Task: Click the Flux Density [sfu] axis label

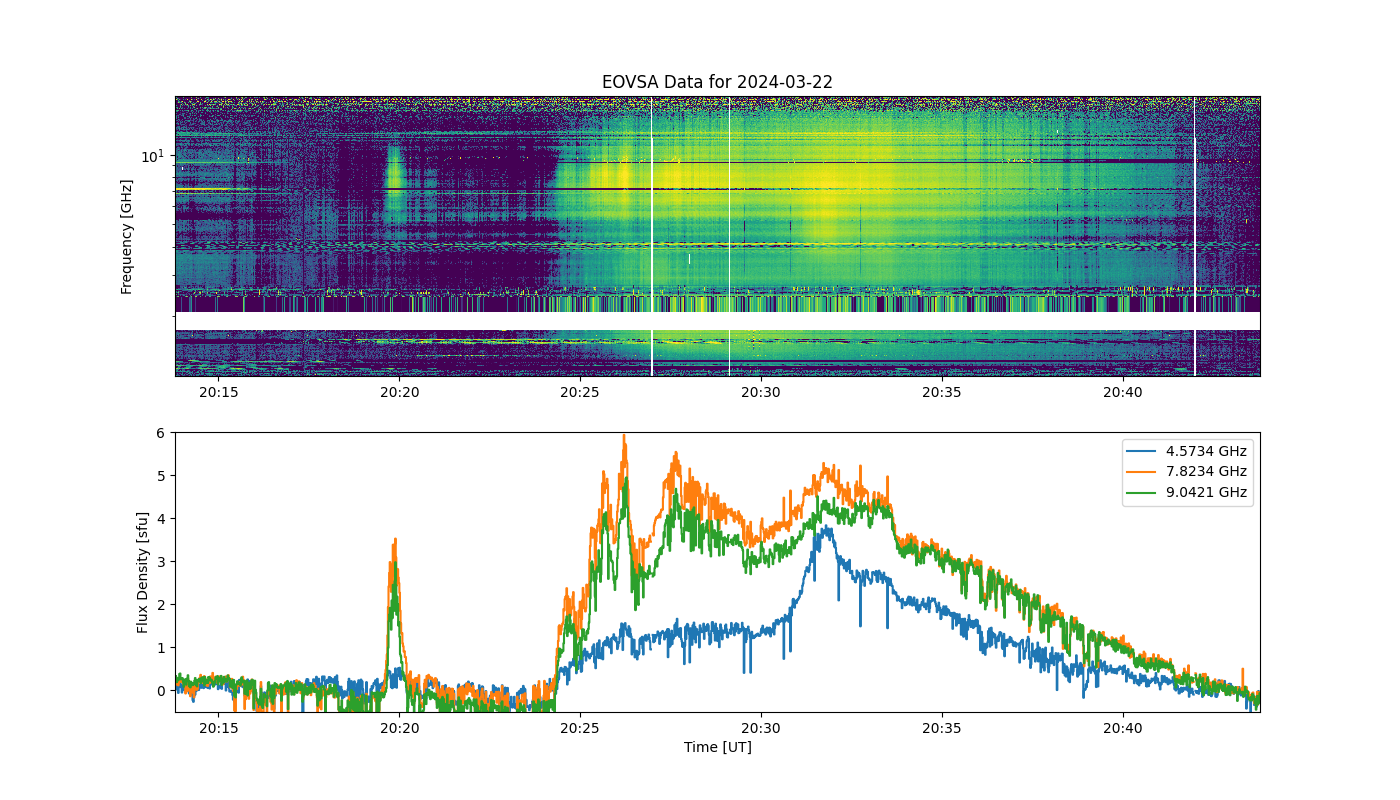Action: pos(143,572)
